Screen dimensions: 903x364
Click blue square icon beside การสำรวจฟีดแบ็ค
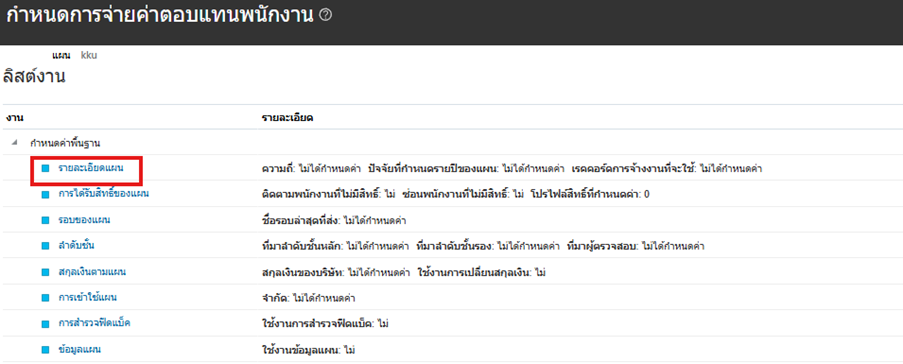pyautogui.click(x=45, y=324)
